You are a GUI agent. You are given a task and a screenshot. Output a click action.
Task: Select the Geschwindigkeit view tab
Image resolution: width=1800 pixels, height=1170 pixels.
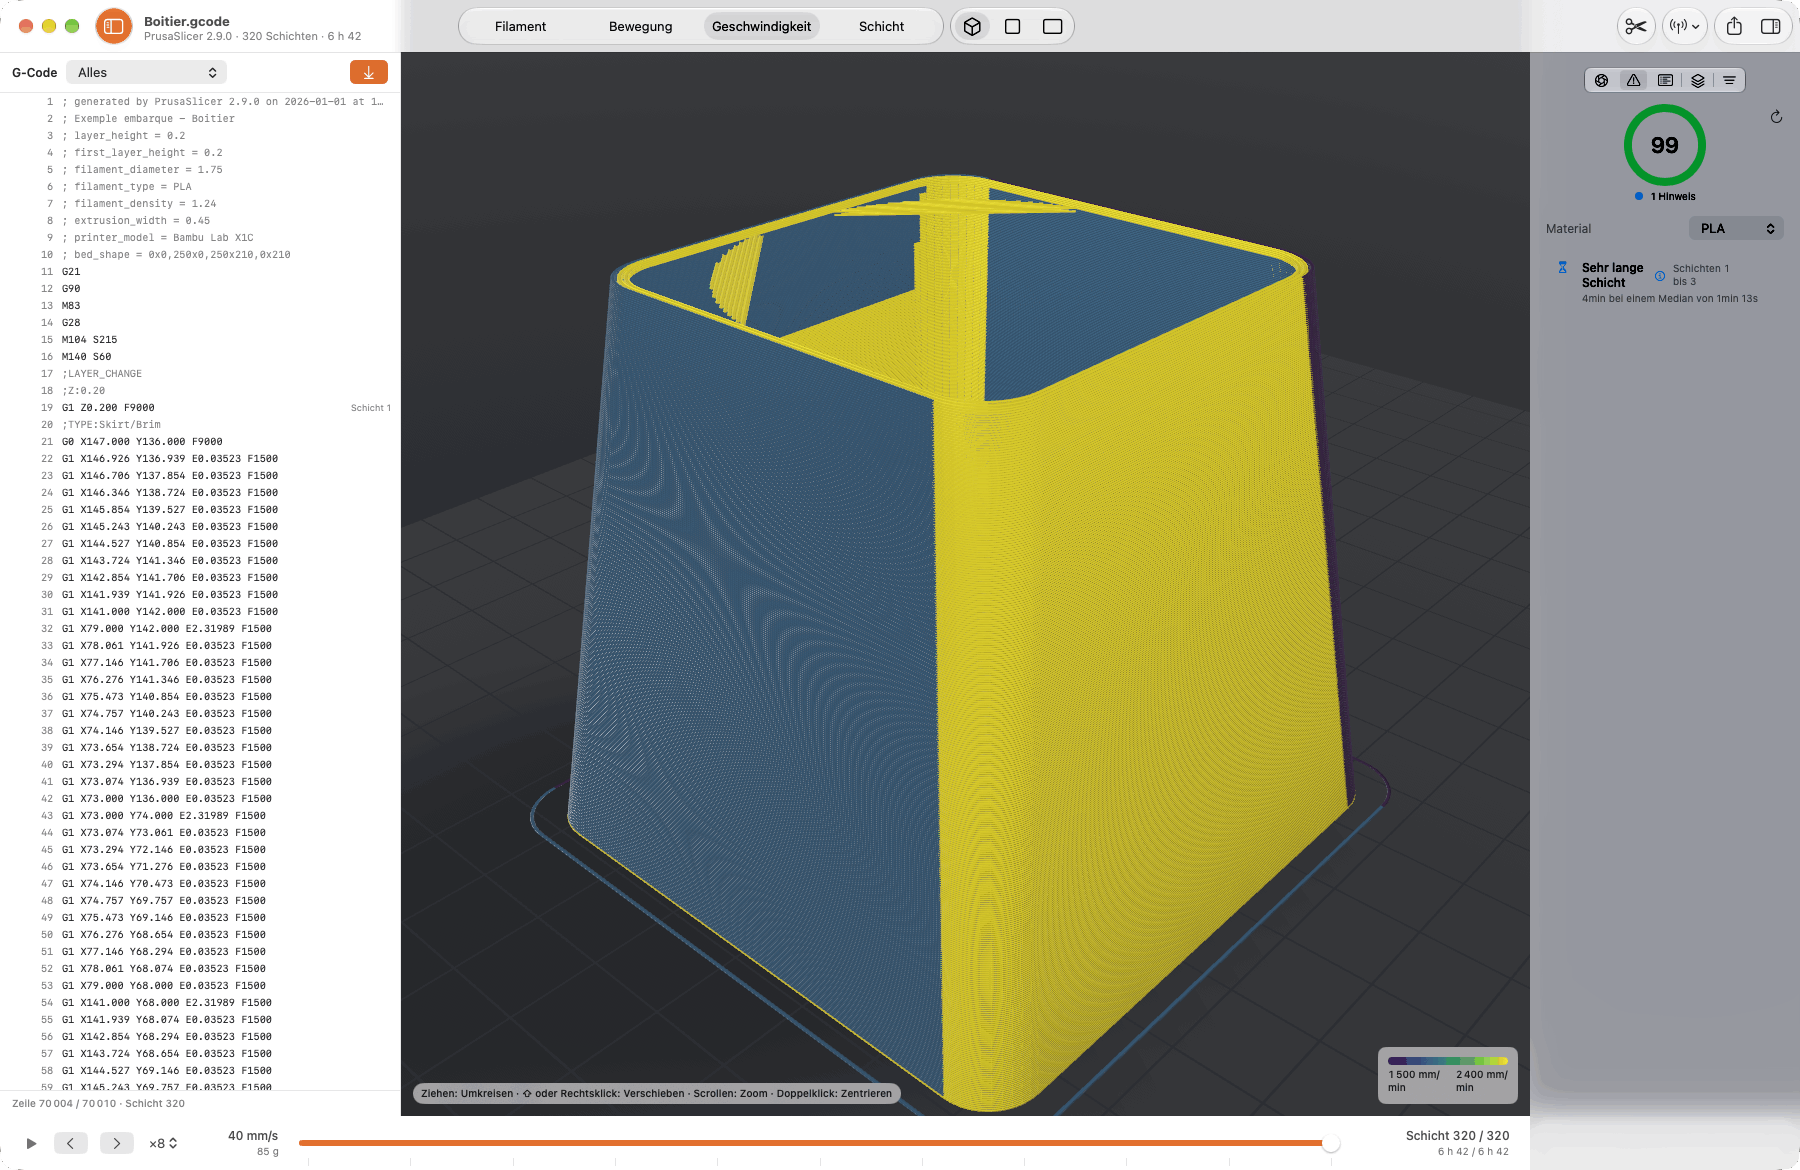click(761, 27)
